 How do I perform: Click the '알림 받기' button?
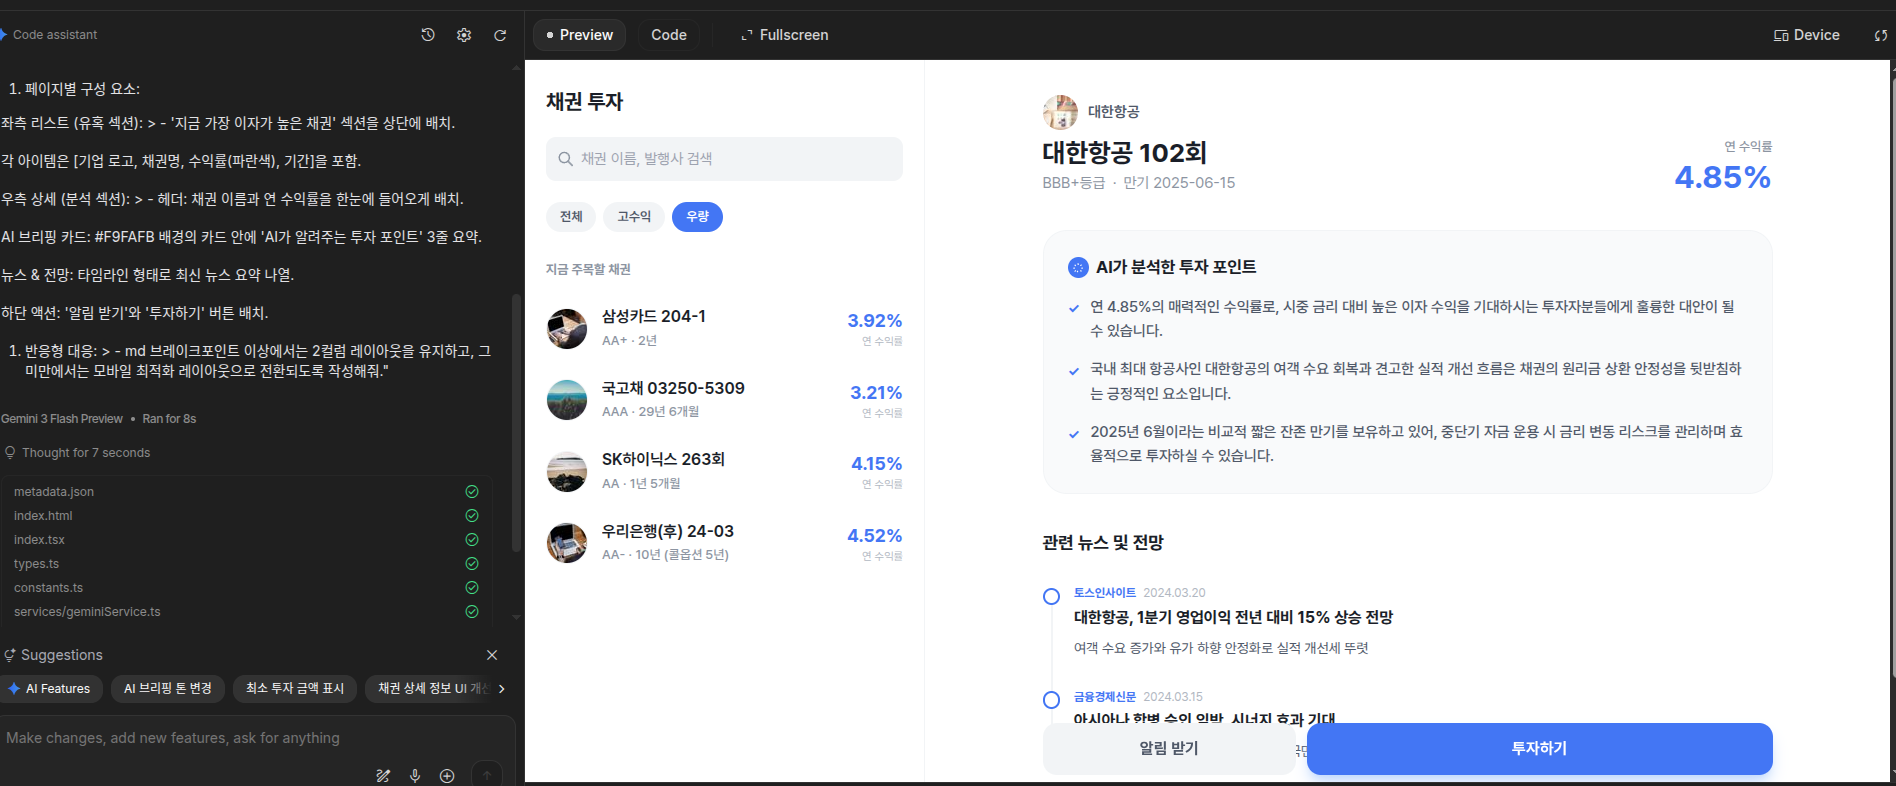[x=1169, y=748]
